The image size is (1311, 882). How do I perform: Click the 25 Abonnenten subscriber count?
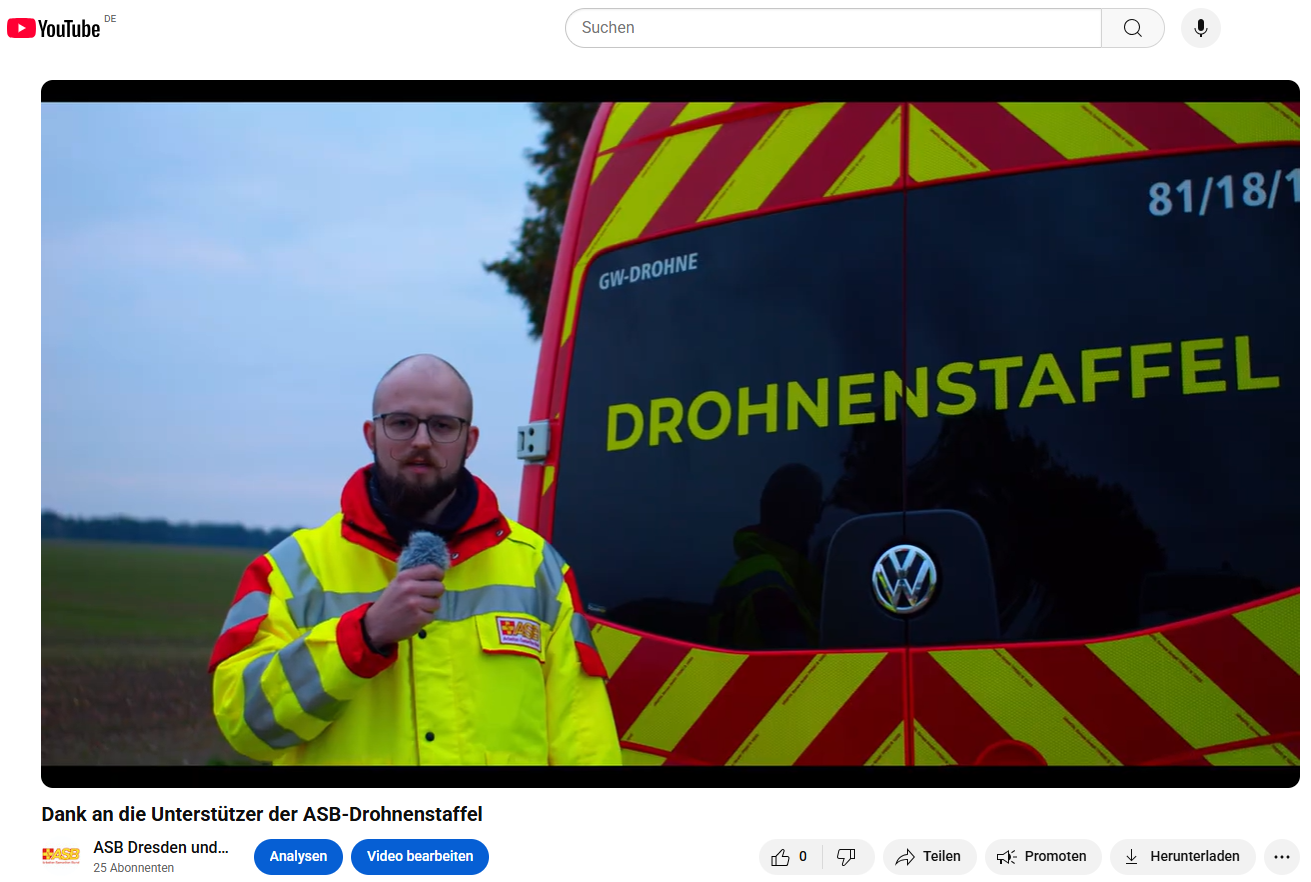pyautogui.click(x=133, y=868)
